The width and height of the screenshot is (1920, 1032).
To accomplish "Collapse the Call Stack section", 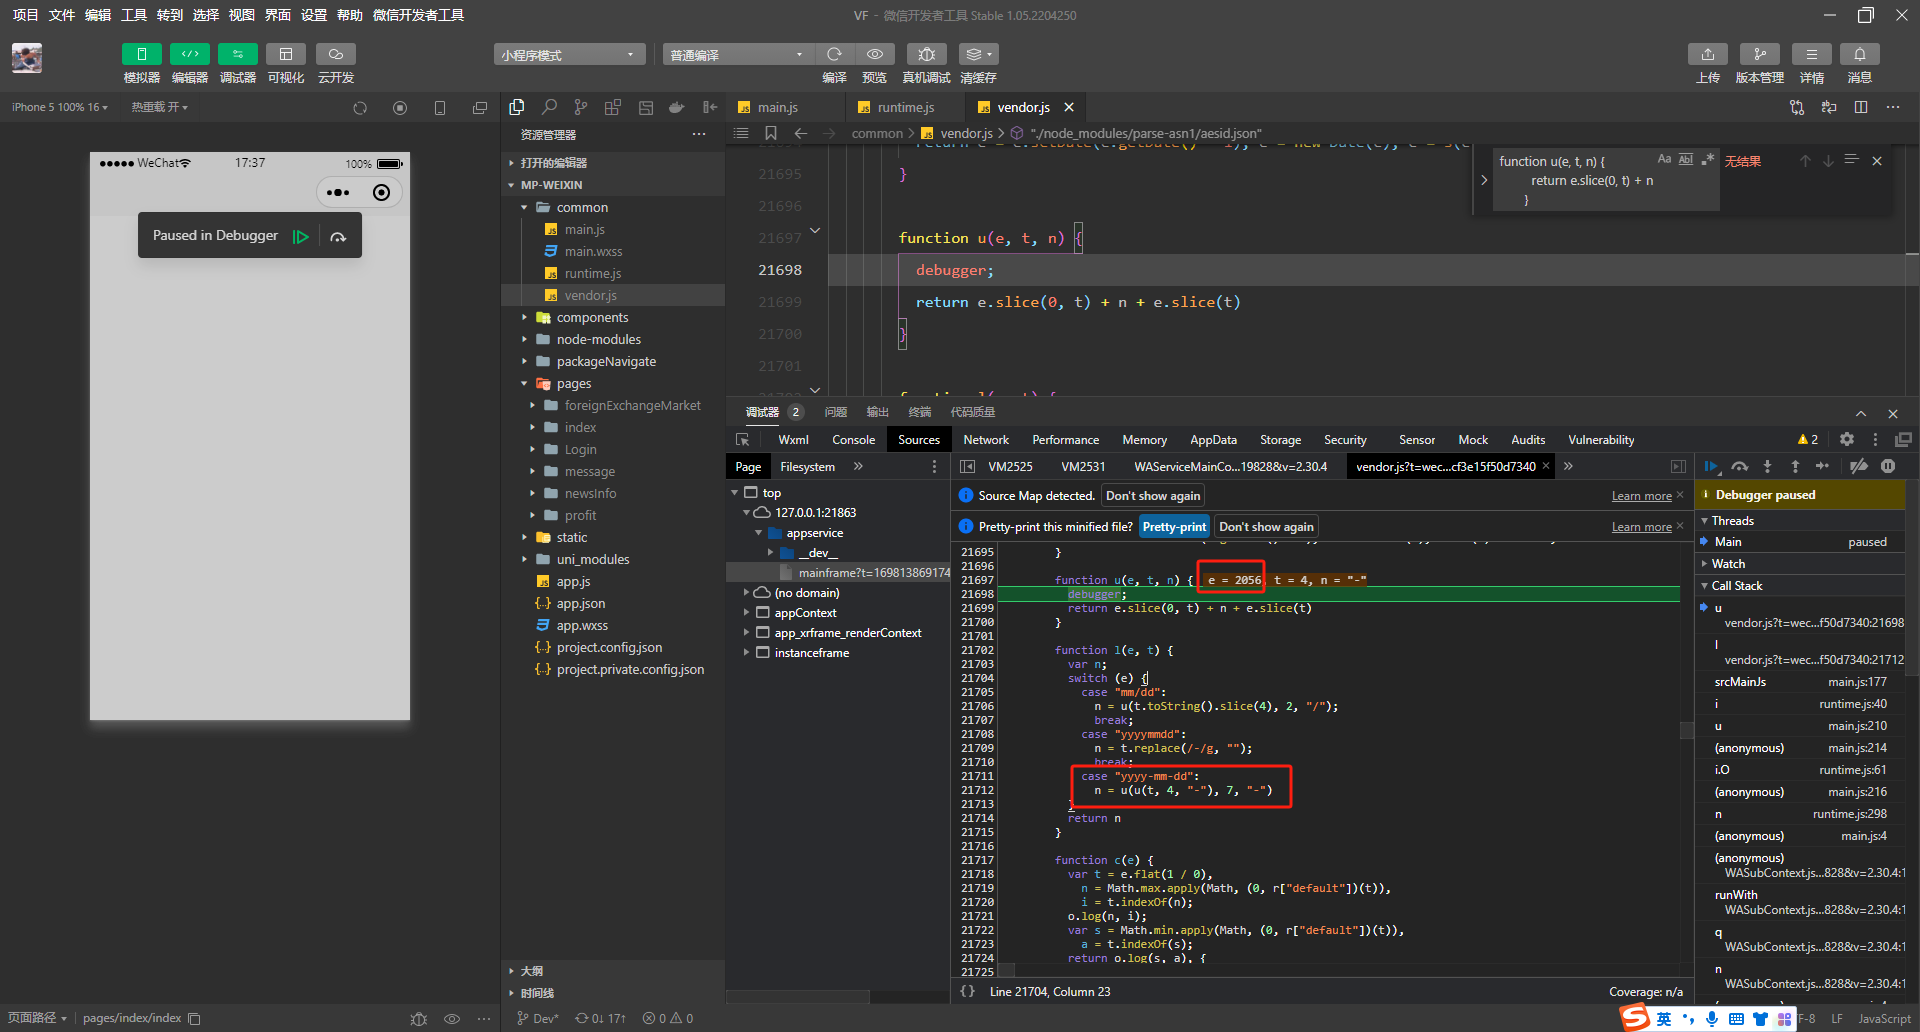I will tap(1736, 586).
